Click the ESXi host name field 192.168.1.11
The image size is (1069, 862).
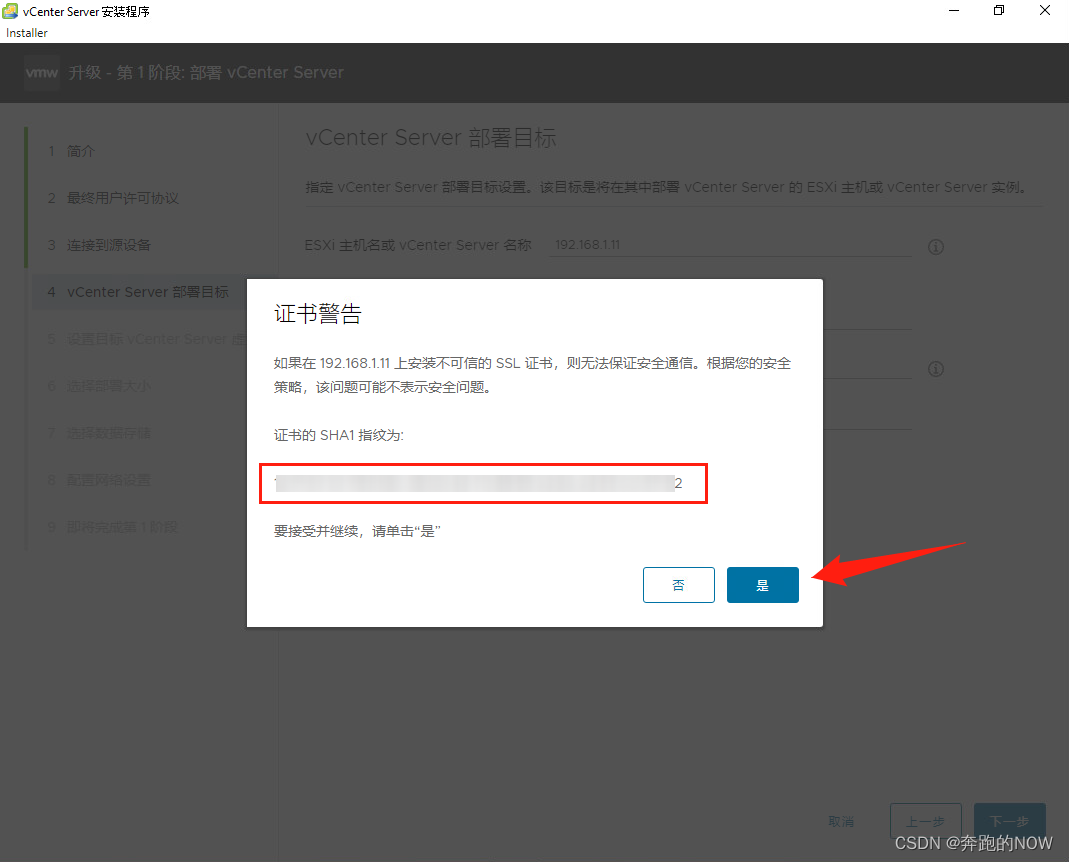[730, 245]
